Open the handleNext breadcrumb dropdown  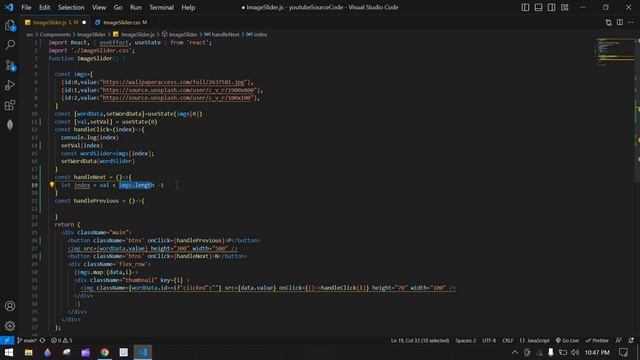coord(222,35)
